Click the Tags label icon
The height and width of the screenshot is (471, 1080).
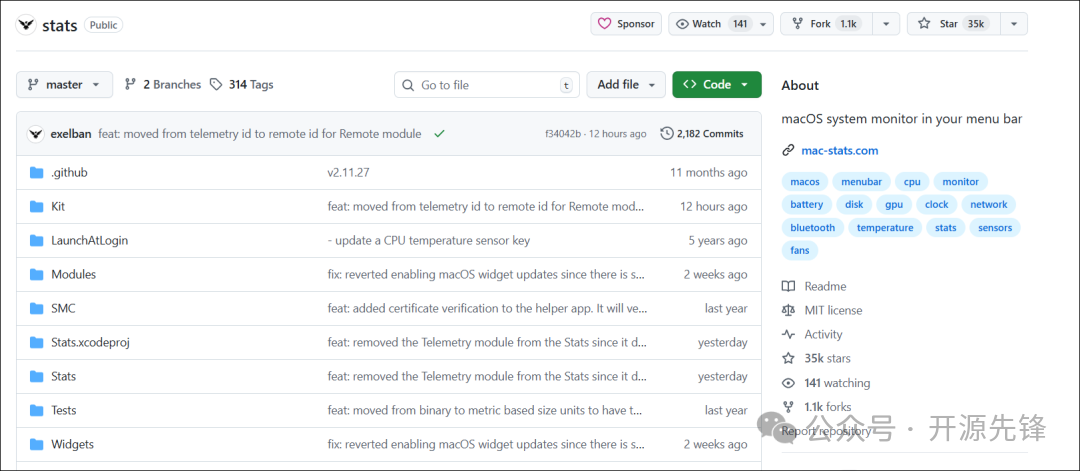point(216,85)
